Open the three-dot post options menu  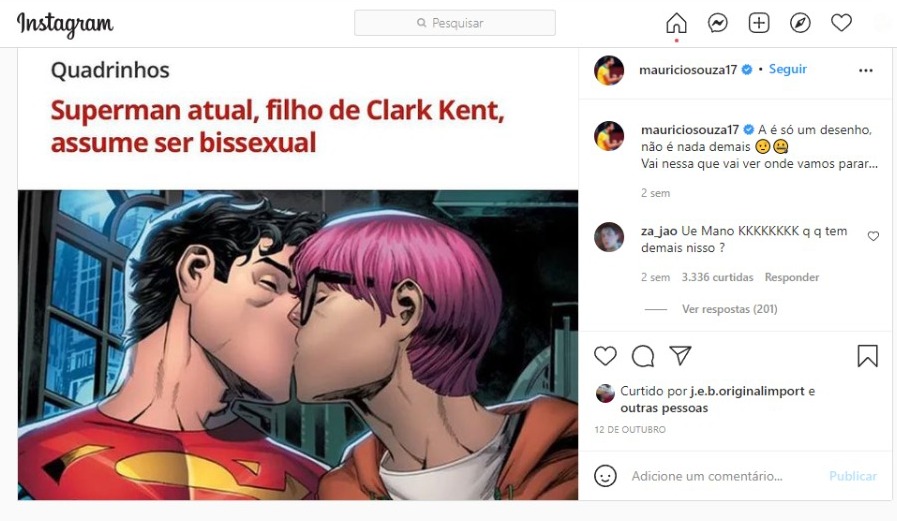coord(866,70)
